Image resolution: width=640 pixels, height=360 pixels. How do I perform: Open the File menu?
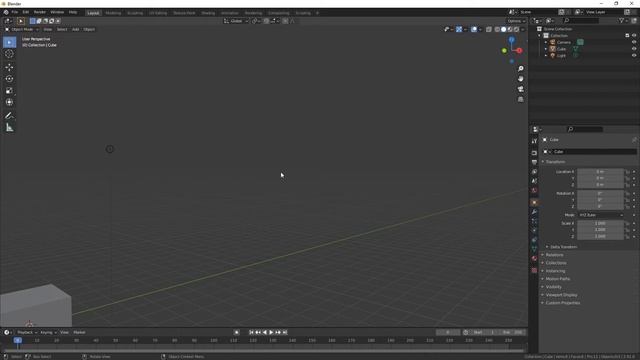15,12
